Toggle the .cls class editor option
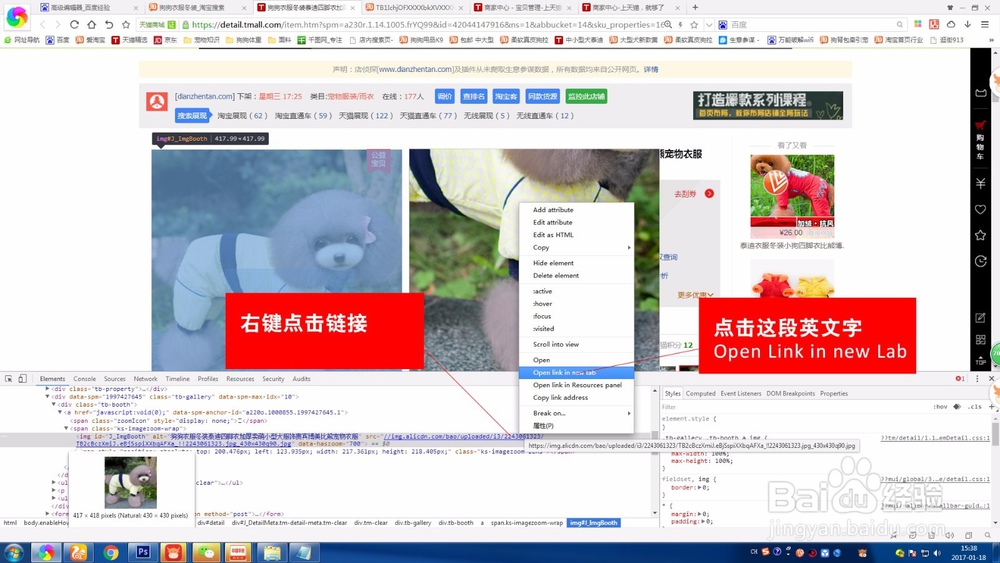Viewport: 1000px width, 563px height. point(974,407)
